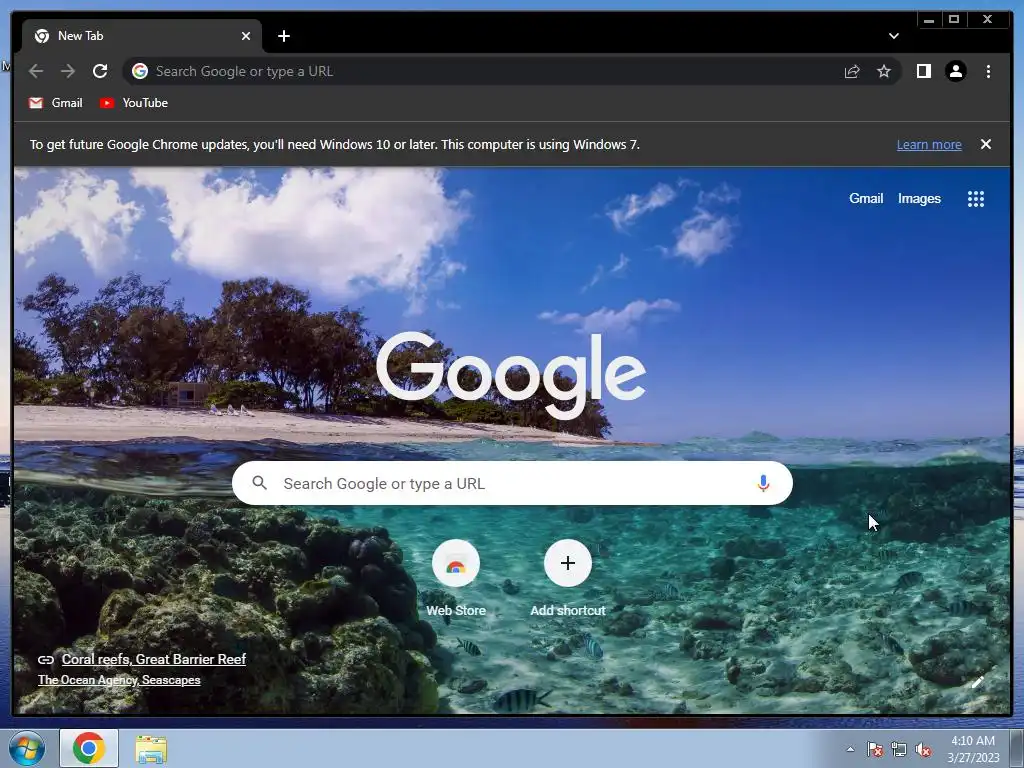
Task: Click the Back navigation arrow
Action: tap(36, 71)
